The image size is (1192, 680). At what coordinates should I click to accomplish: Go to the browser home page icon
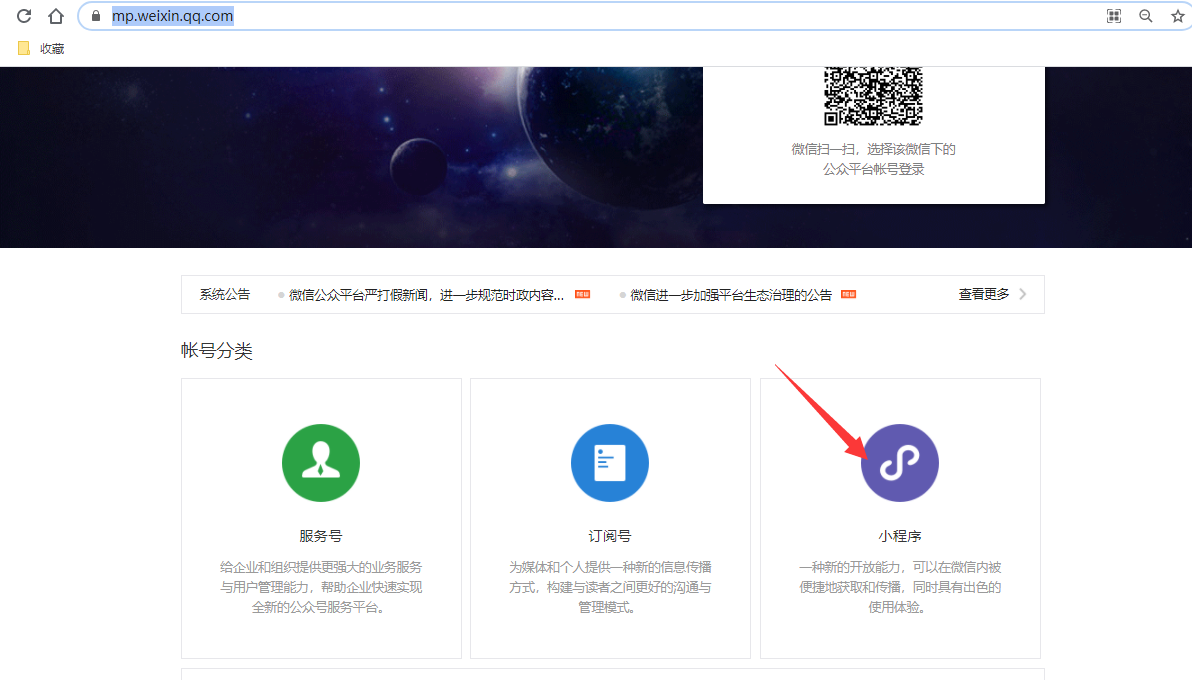tap(55, 16)
